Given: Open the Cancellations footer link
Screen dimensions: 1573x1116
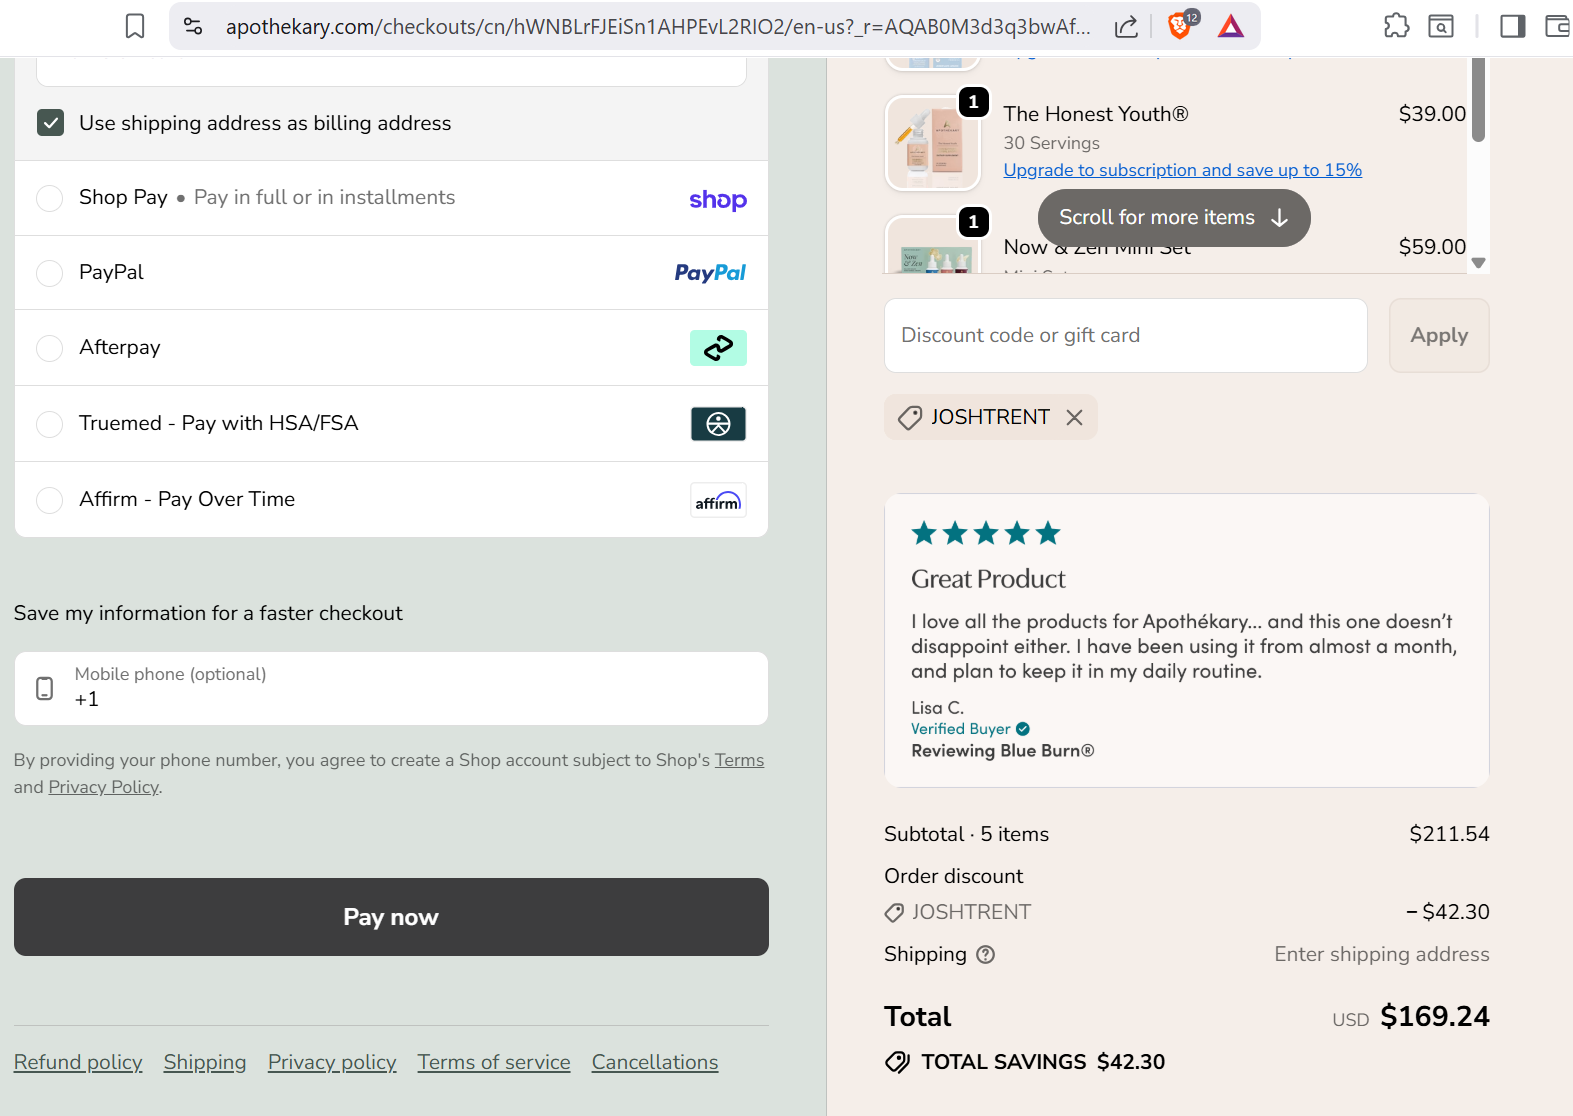Looking at the screenshot, I should pyautogui.click(x=655, y=1062).
